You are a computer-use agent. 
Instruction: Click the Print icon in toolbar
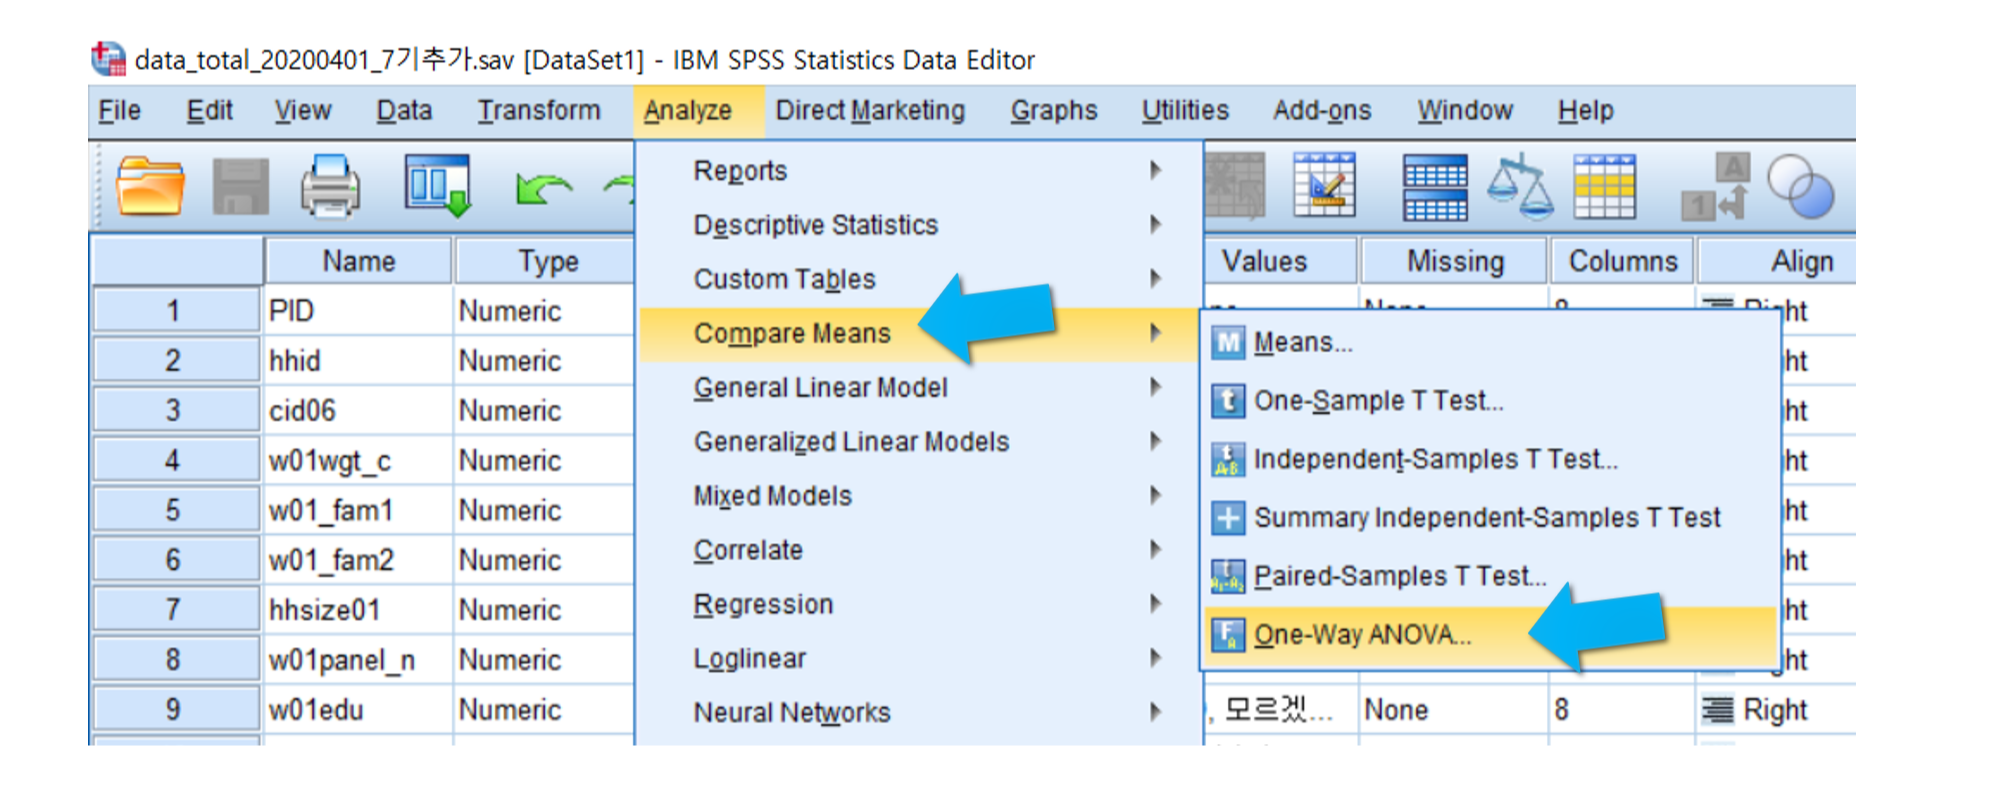pyautogui.click(x=330, y=186)
